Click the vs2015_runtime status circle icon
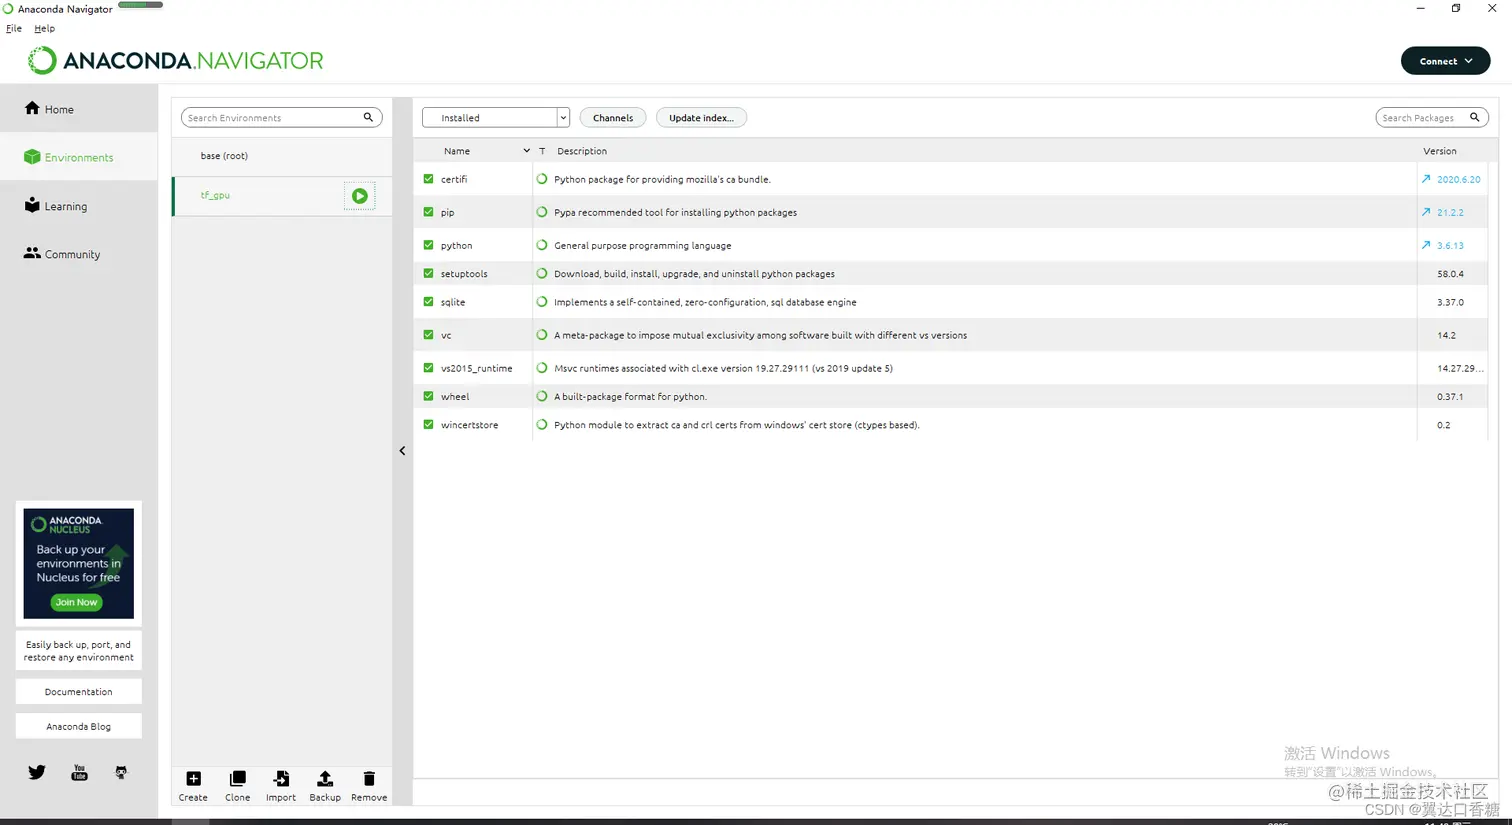 [x=542, y=368]
